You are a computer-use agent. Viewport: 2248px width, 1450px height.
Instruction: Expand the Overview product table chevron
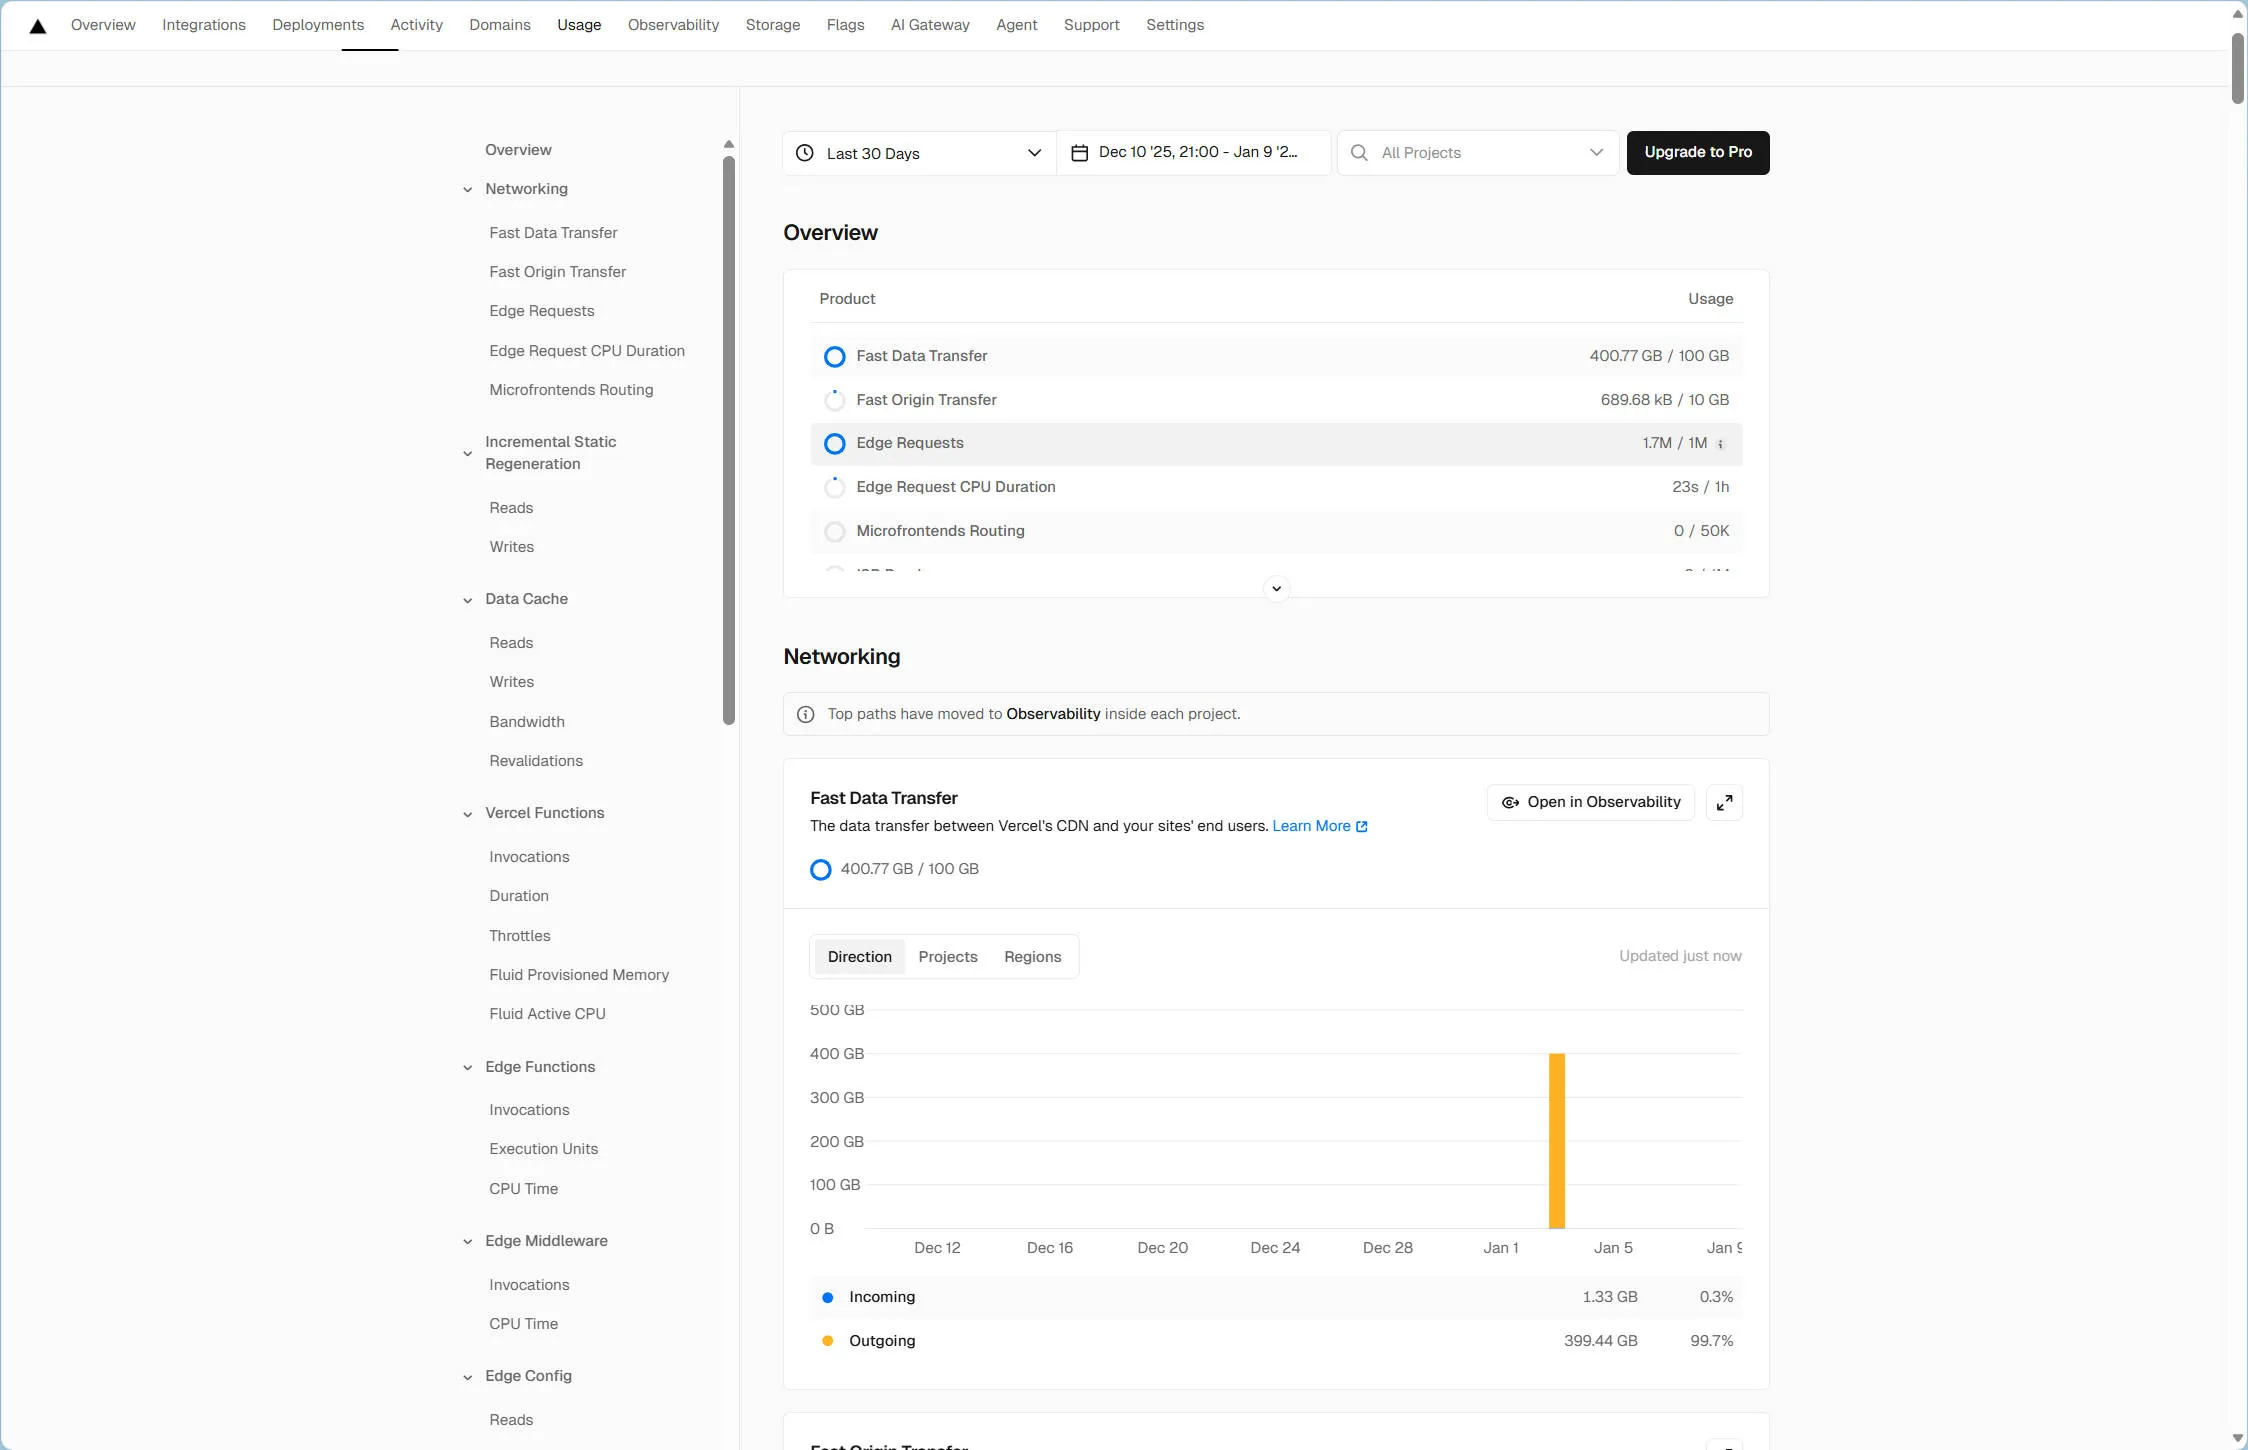tap(1276, 588)
